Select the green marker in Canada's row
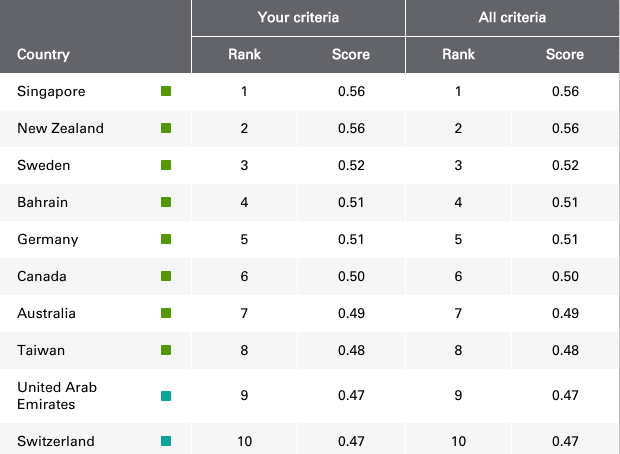The image size is (620, 454). point(166,277)
